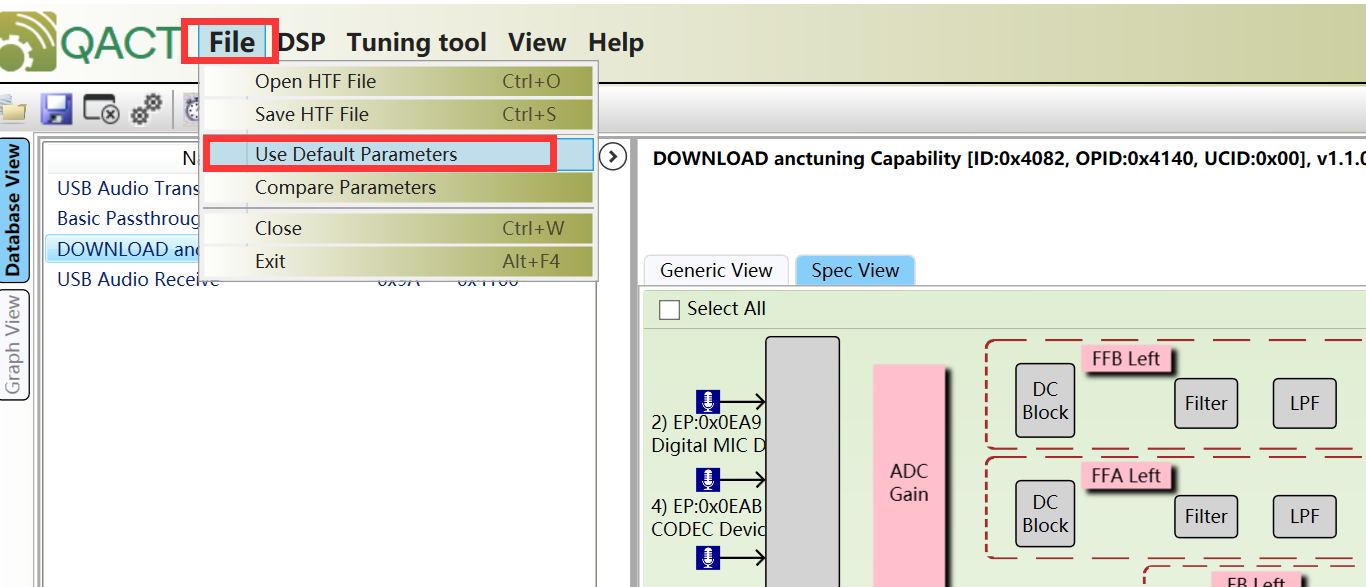This screenshot has width=1366, height=587.
Task: Select the microphone icon beside EP:0x0EAB
Action: [708, 479]
